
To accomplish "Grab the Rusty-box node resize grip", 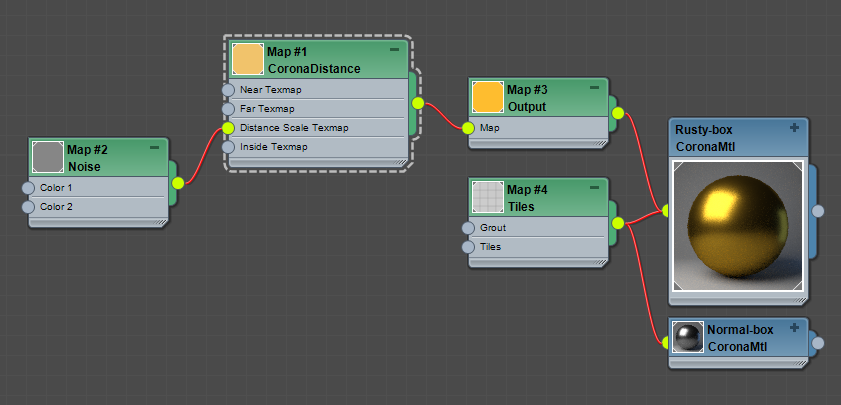I will click(800, 300).
